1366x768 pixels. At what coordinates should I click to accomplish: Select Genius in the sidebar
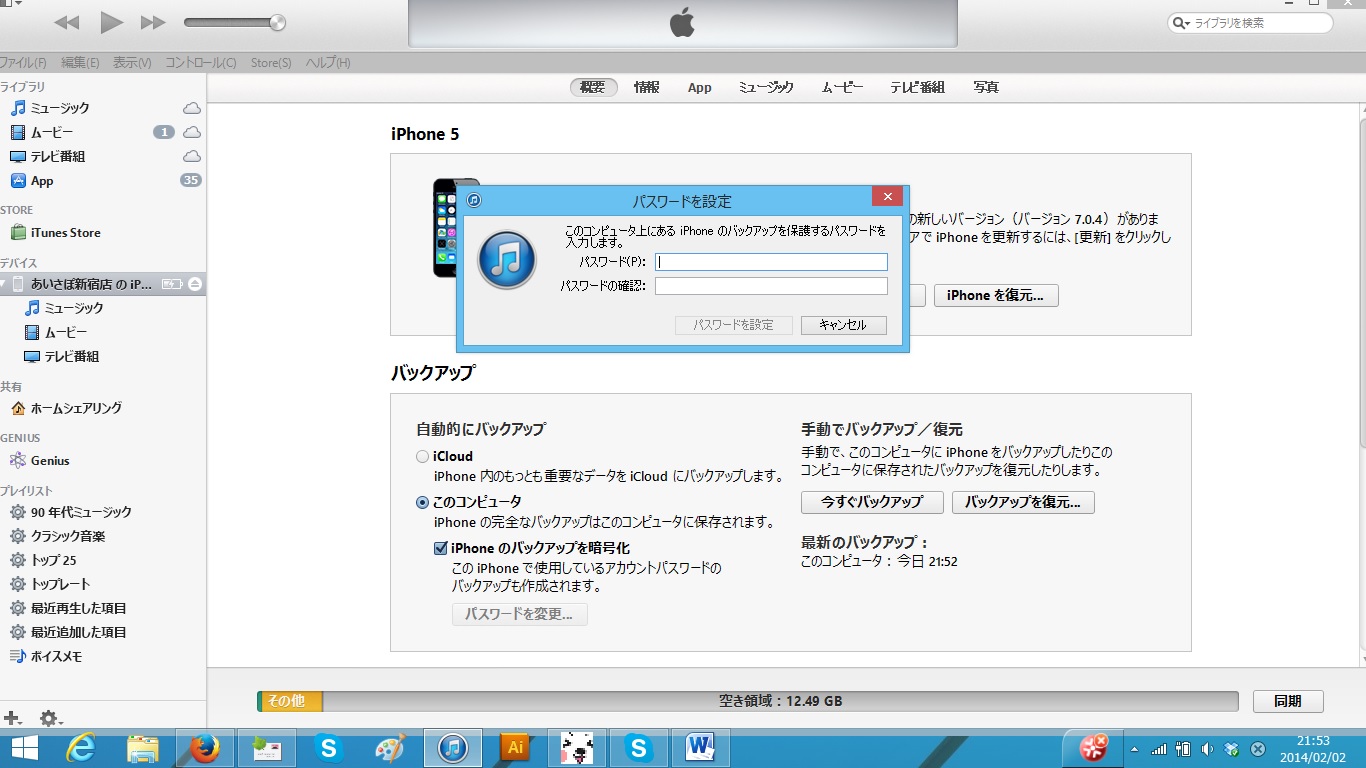point(50,461)
